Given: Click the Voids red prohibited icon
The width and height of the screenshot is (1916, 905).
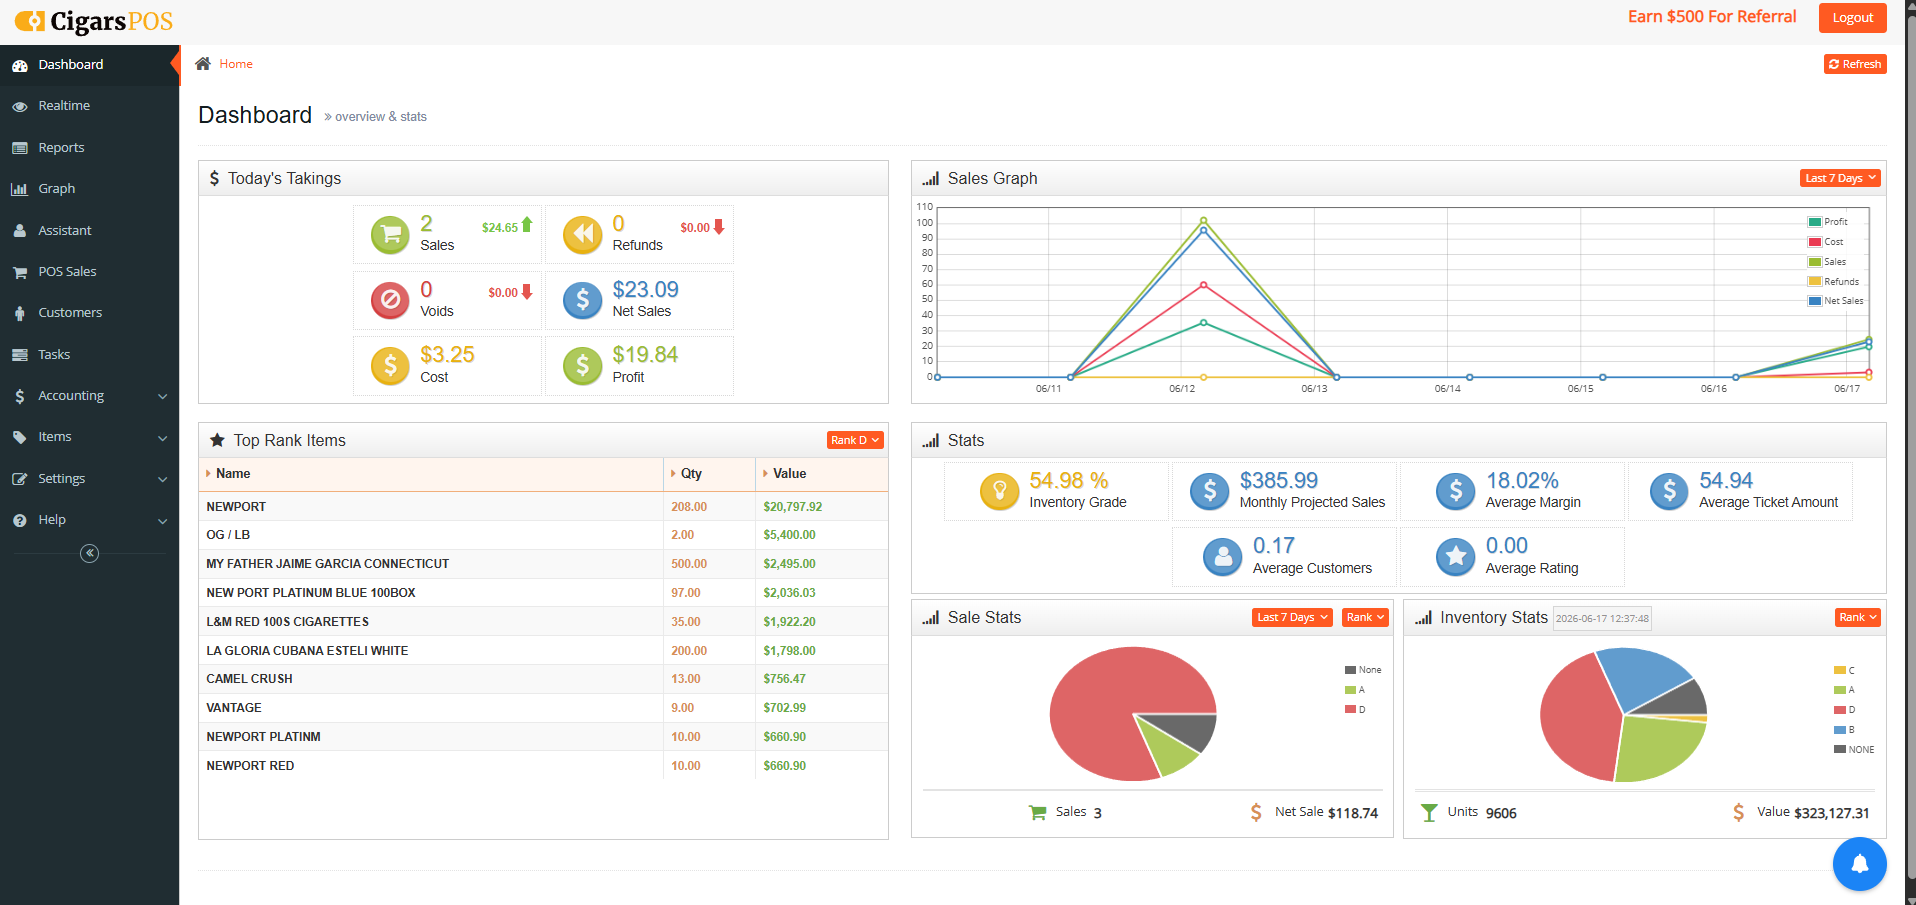Looking at the screenshot, I should click(x=390, y=300).
